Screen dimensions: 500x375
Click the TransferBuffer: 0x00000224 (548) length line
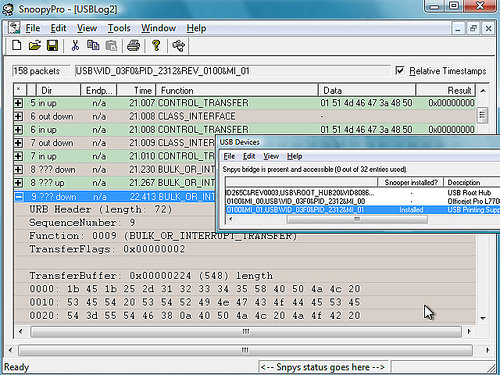click(151, 276)
